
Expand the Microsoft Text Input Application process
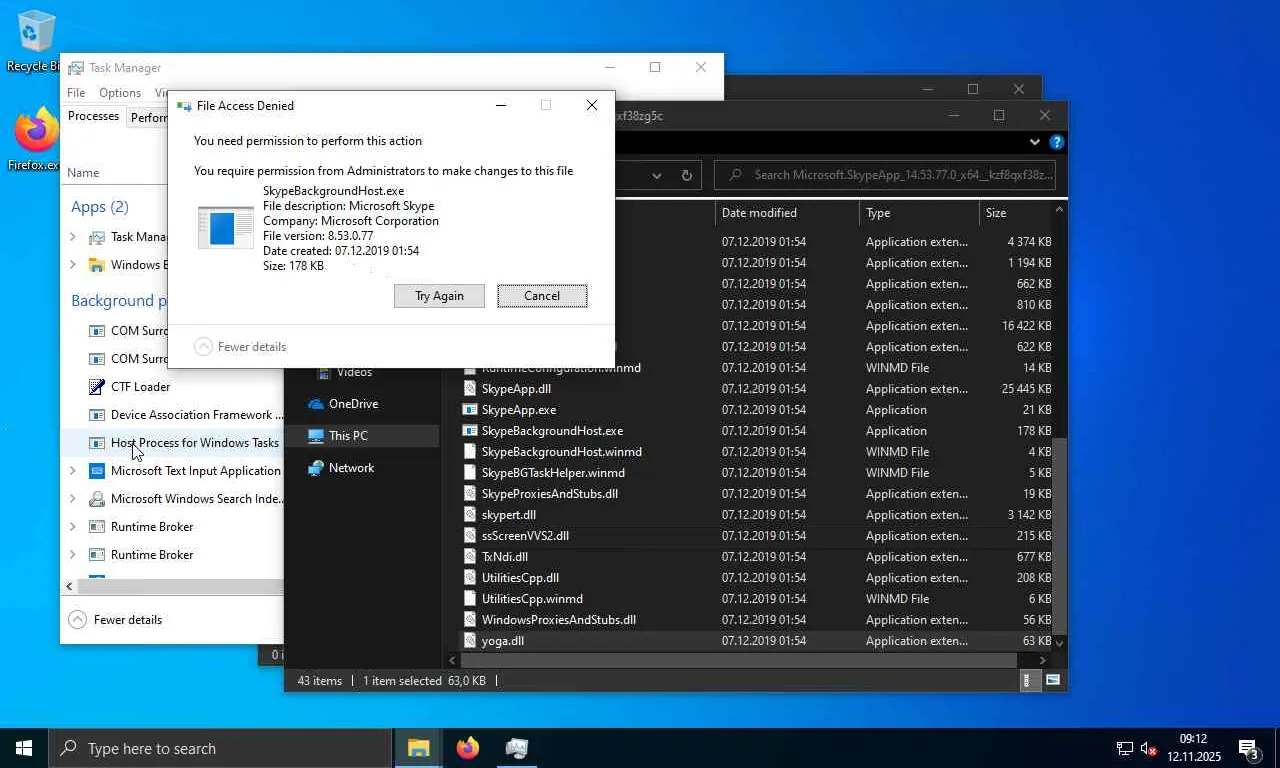[x=72, y=471]
